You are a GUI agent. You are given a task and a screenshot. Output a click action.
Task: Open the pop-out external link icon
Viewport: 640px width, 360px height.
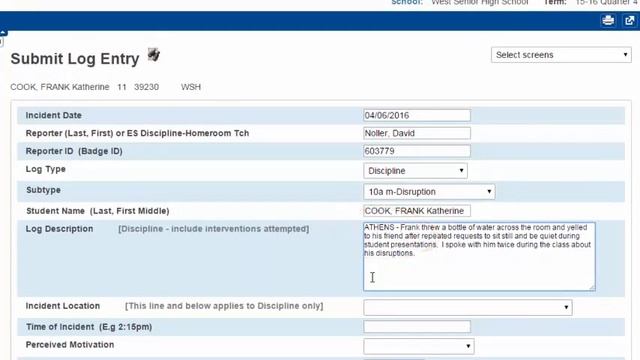(x=630, y=20)
